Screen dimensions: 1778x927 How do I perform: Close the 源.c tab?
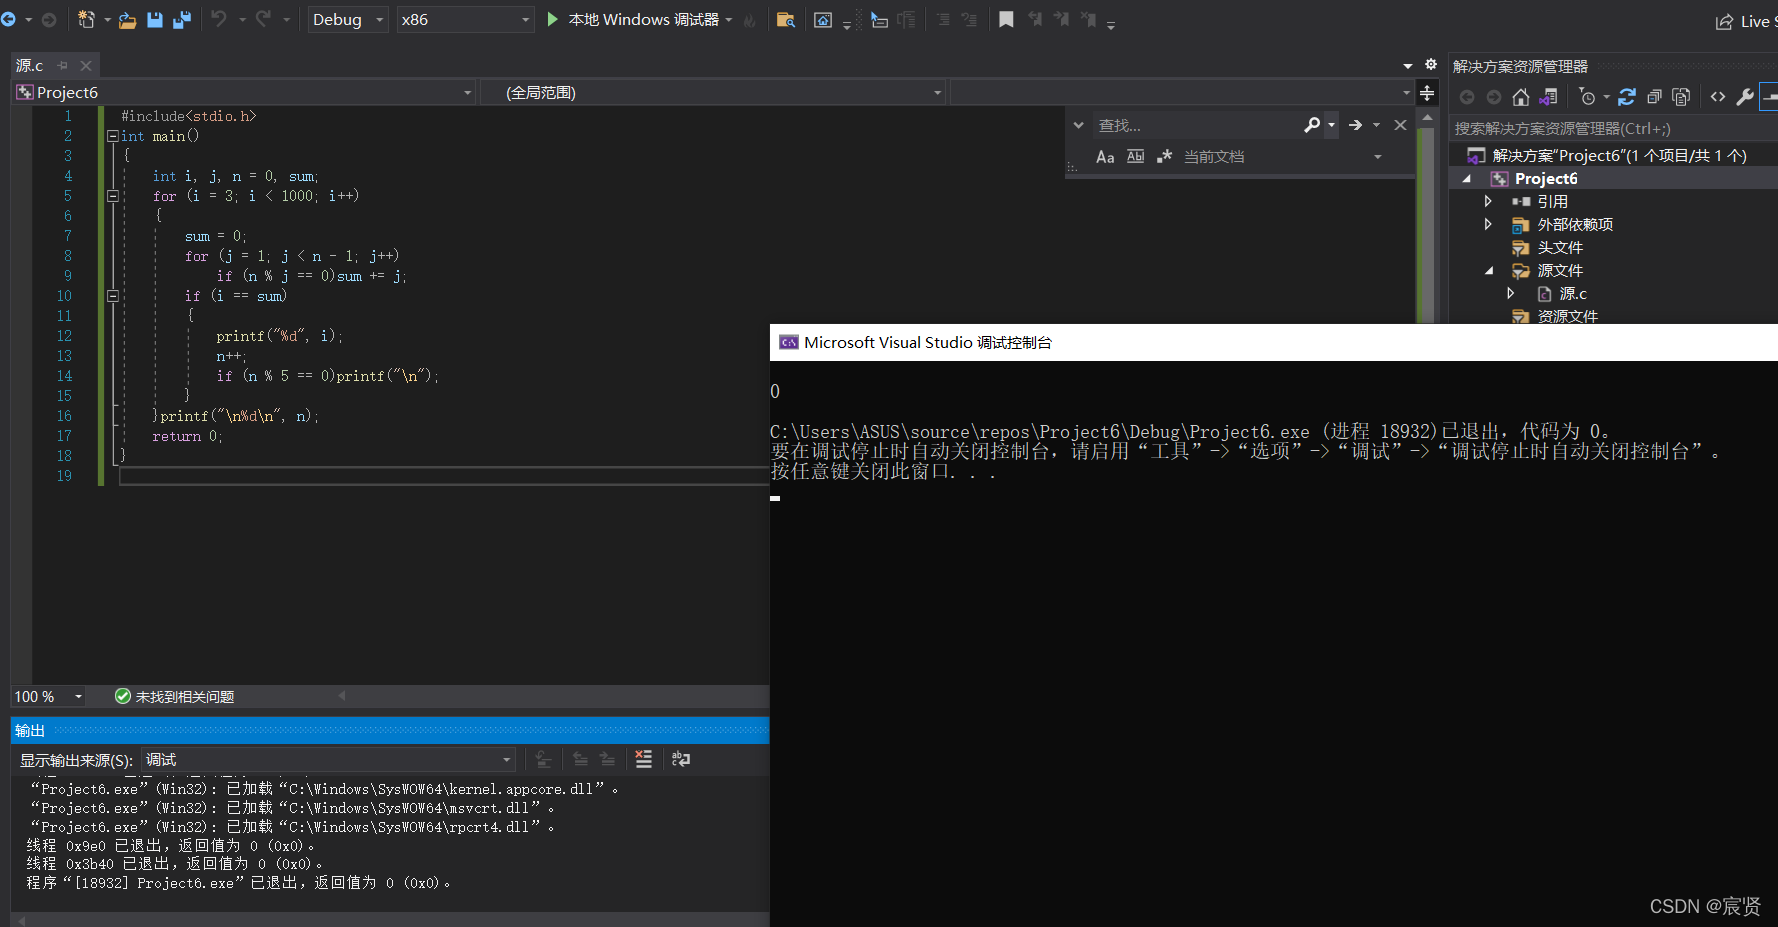tap(86, 65)
